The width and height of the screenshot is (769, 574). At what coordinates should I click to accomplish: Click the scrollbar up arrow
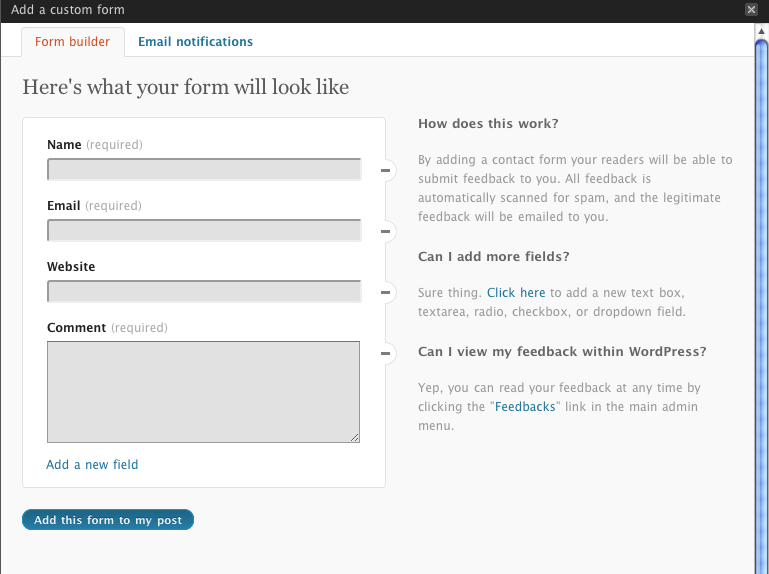761,32
